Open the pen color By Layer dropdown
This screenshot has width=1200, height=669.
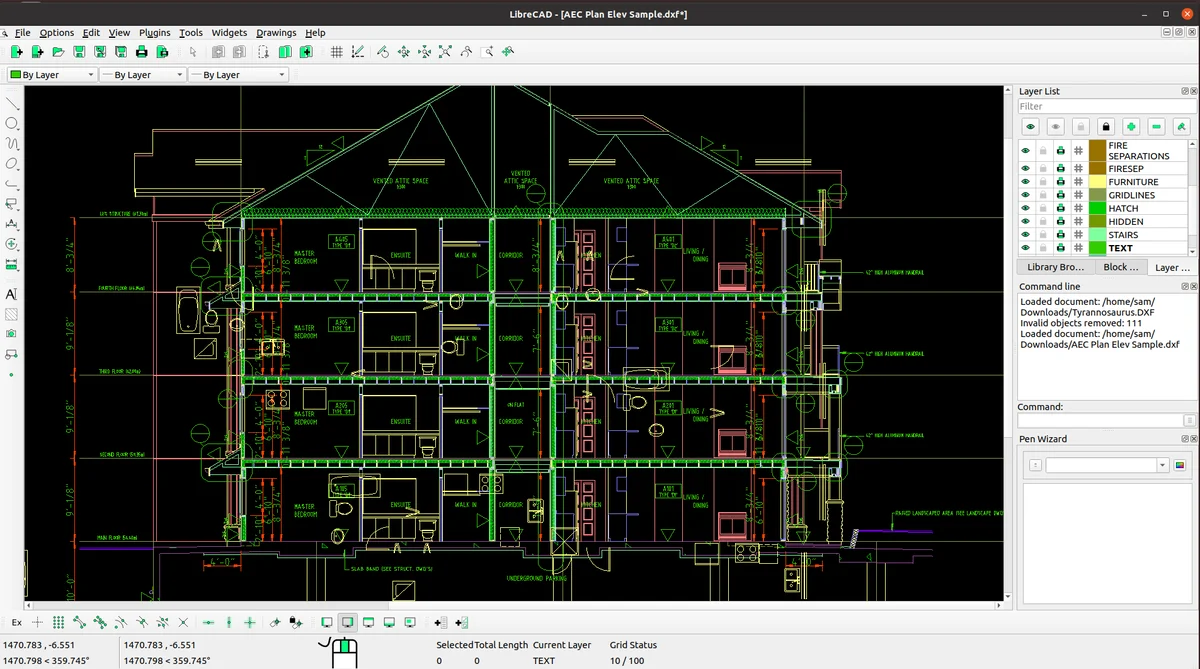point(51,75)
